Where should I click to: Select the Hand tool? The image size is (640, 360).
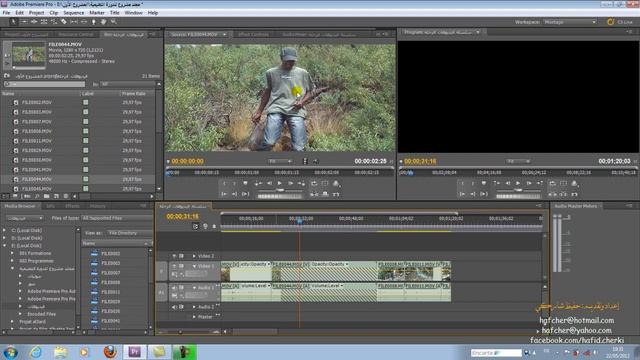(104, 22)
